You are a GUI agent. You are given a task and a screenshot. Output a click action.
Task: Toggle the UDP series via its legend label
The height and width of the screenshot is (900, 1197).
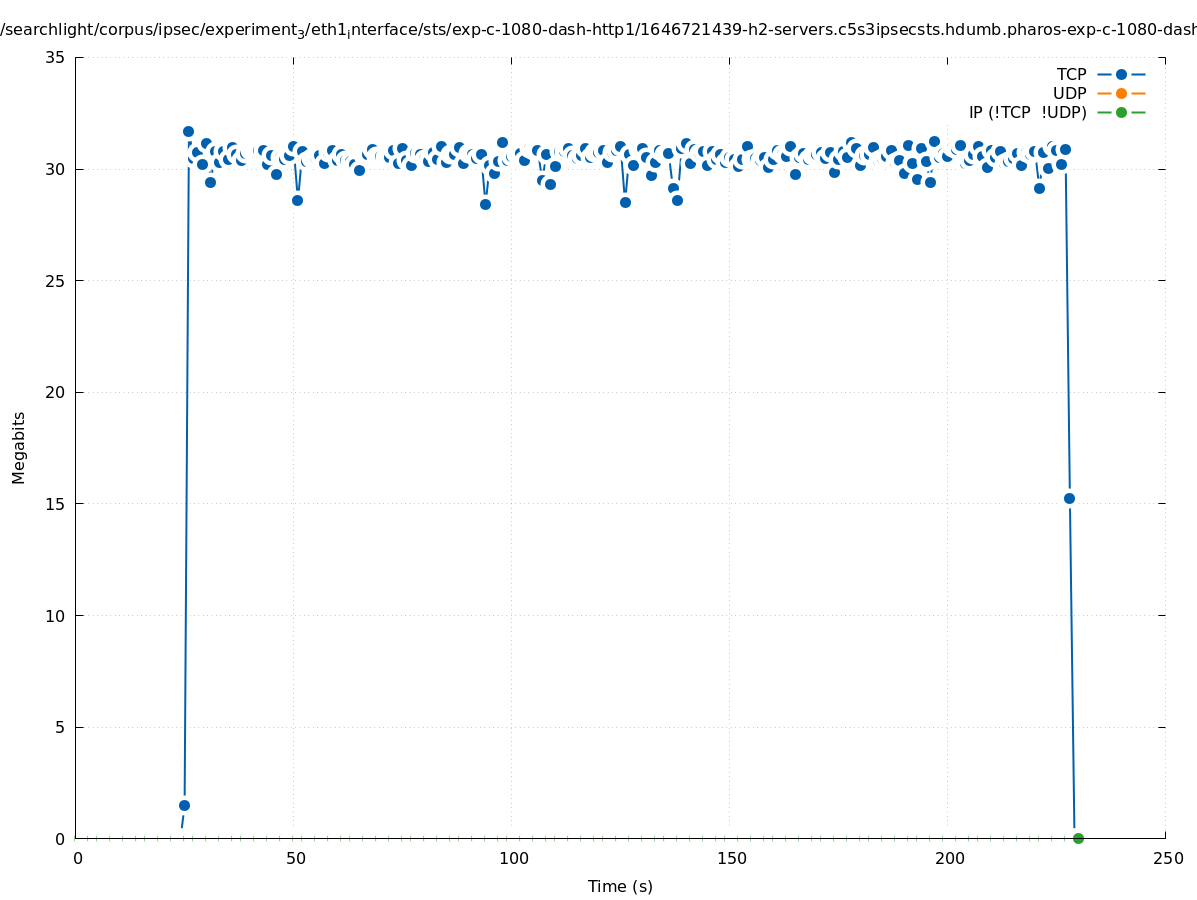(x=1069, y=93)
